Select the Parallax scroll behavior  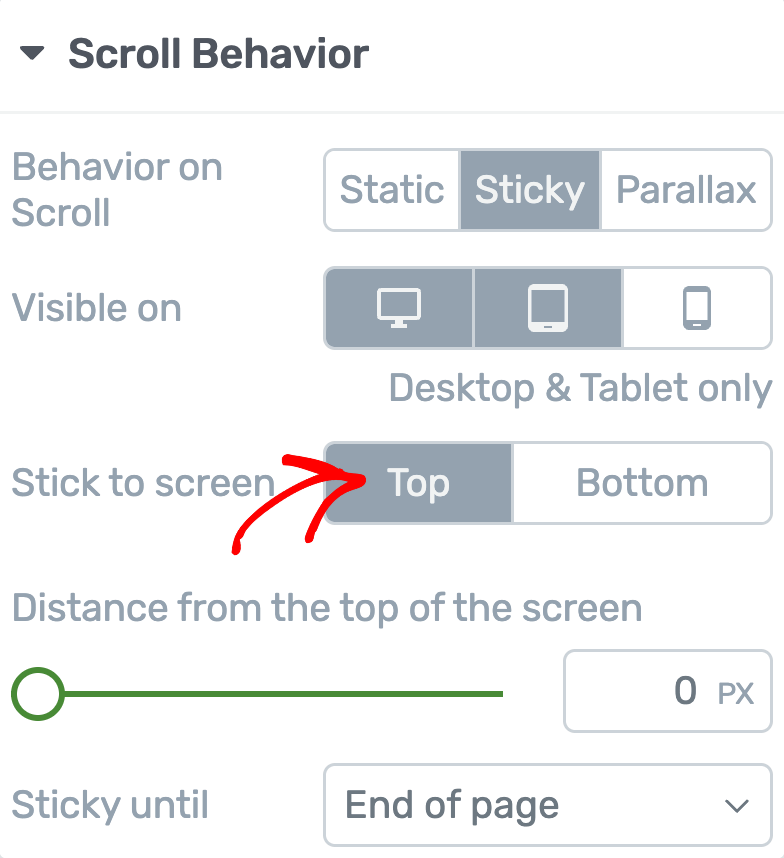point(686,190)
